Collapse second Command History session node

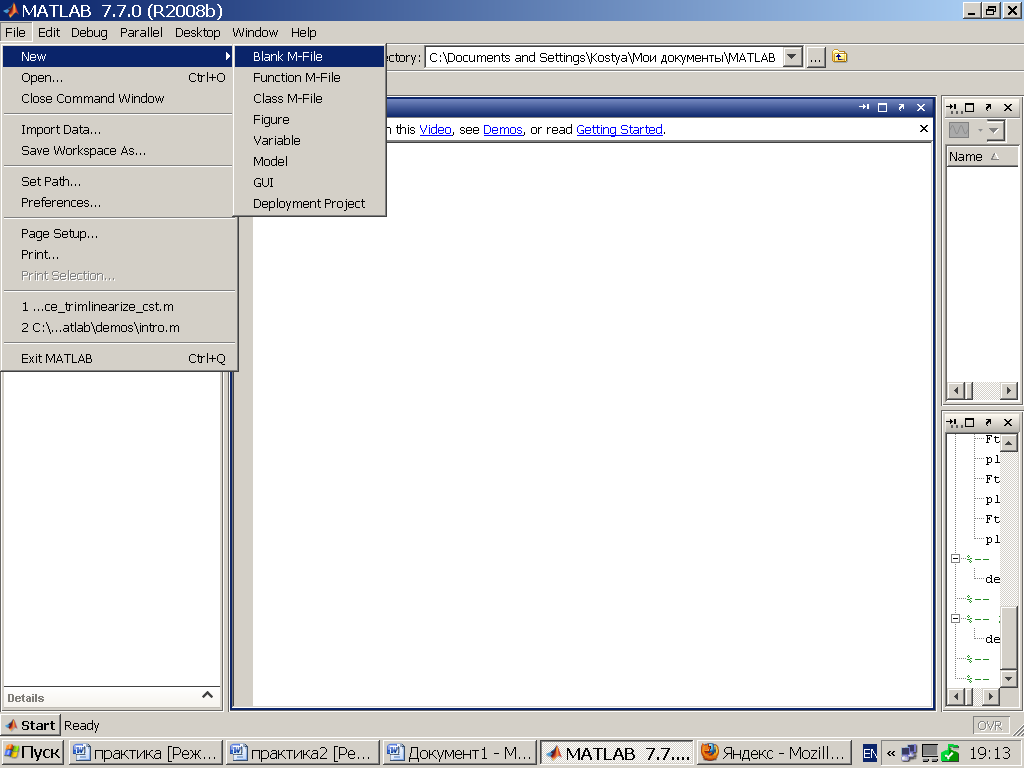(x=955, y=618)
